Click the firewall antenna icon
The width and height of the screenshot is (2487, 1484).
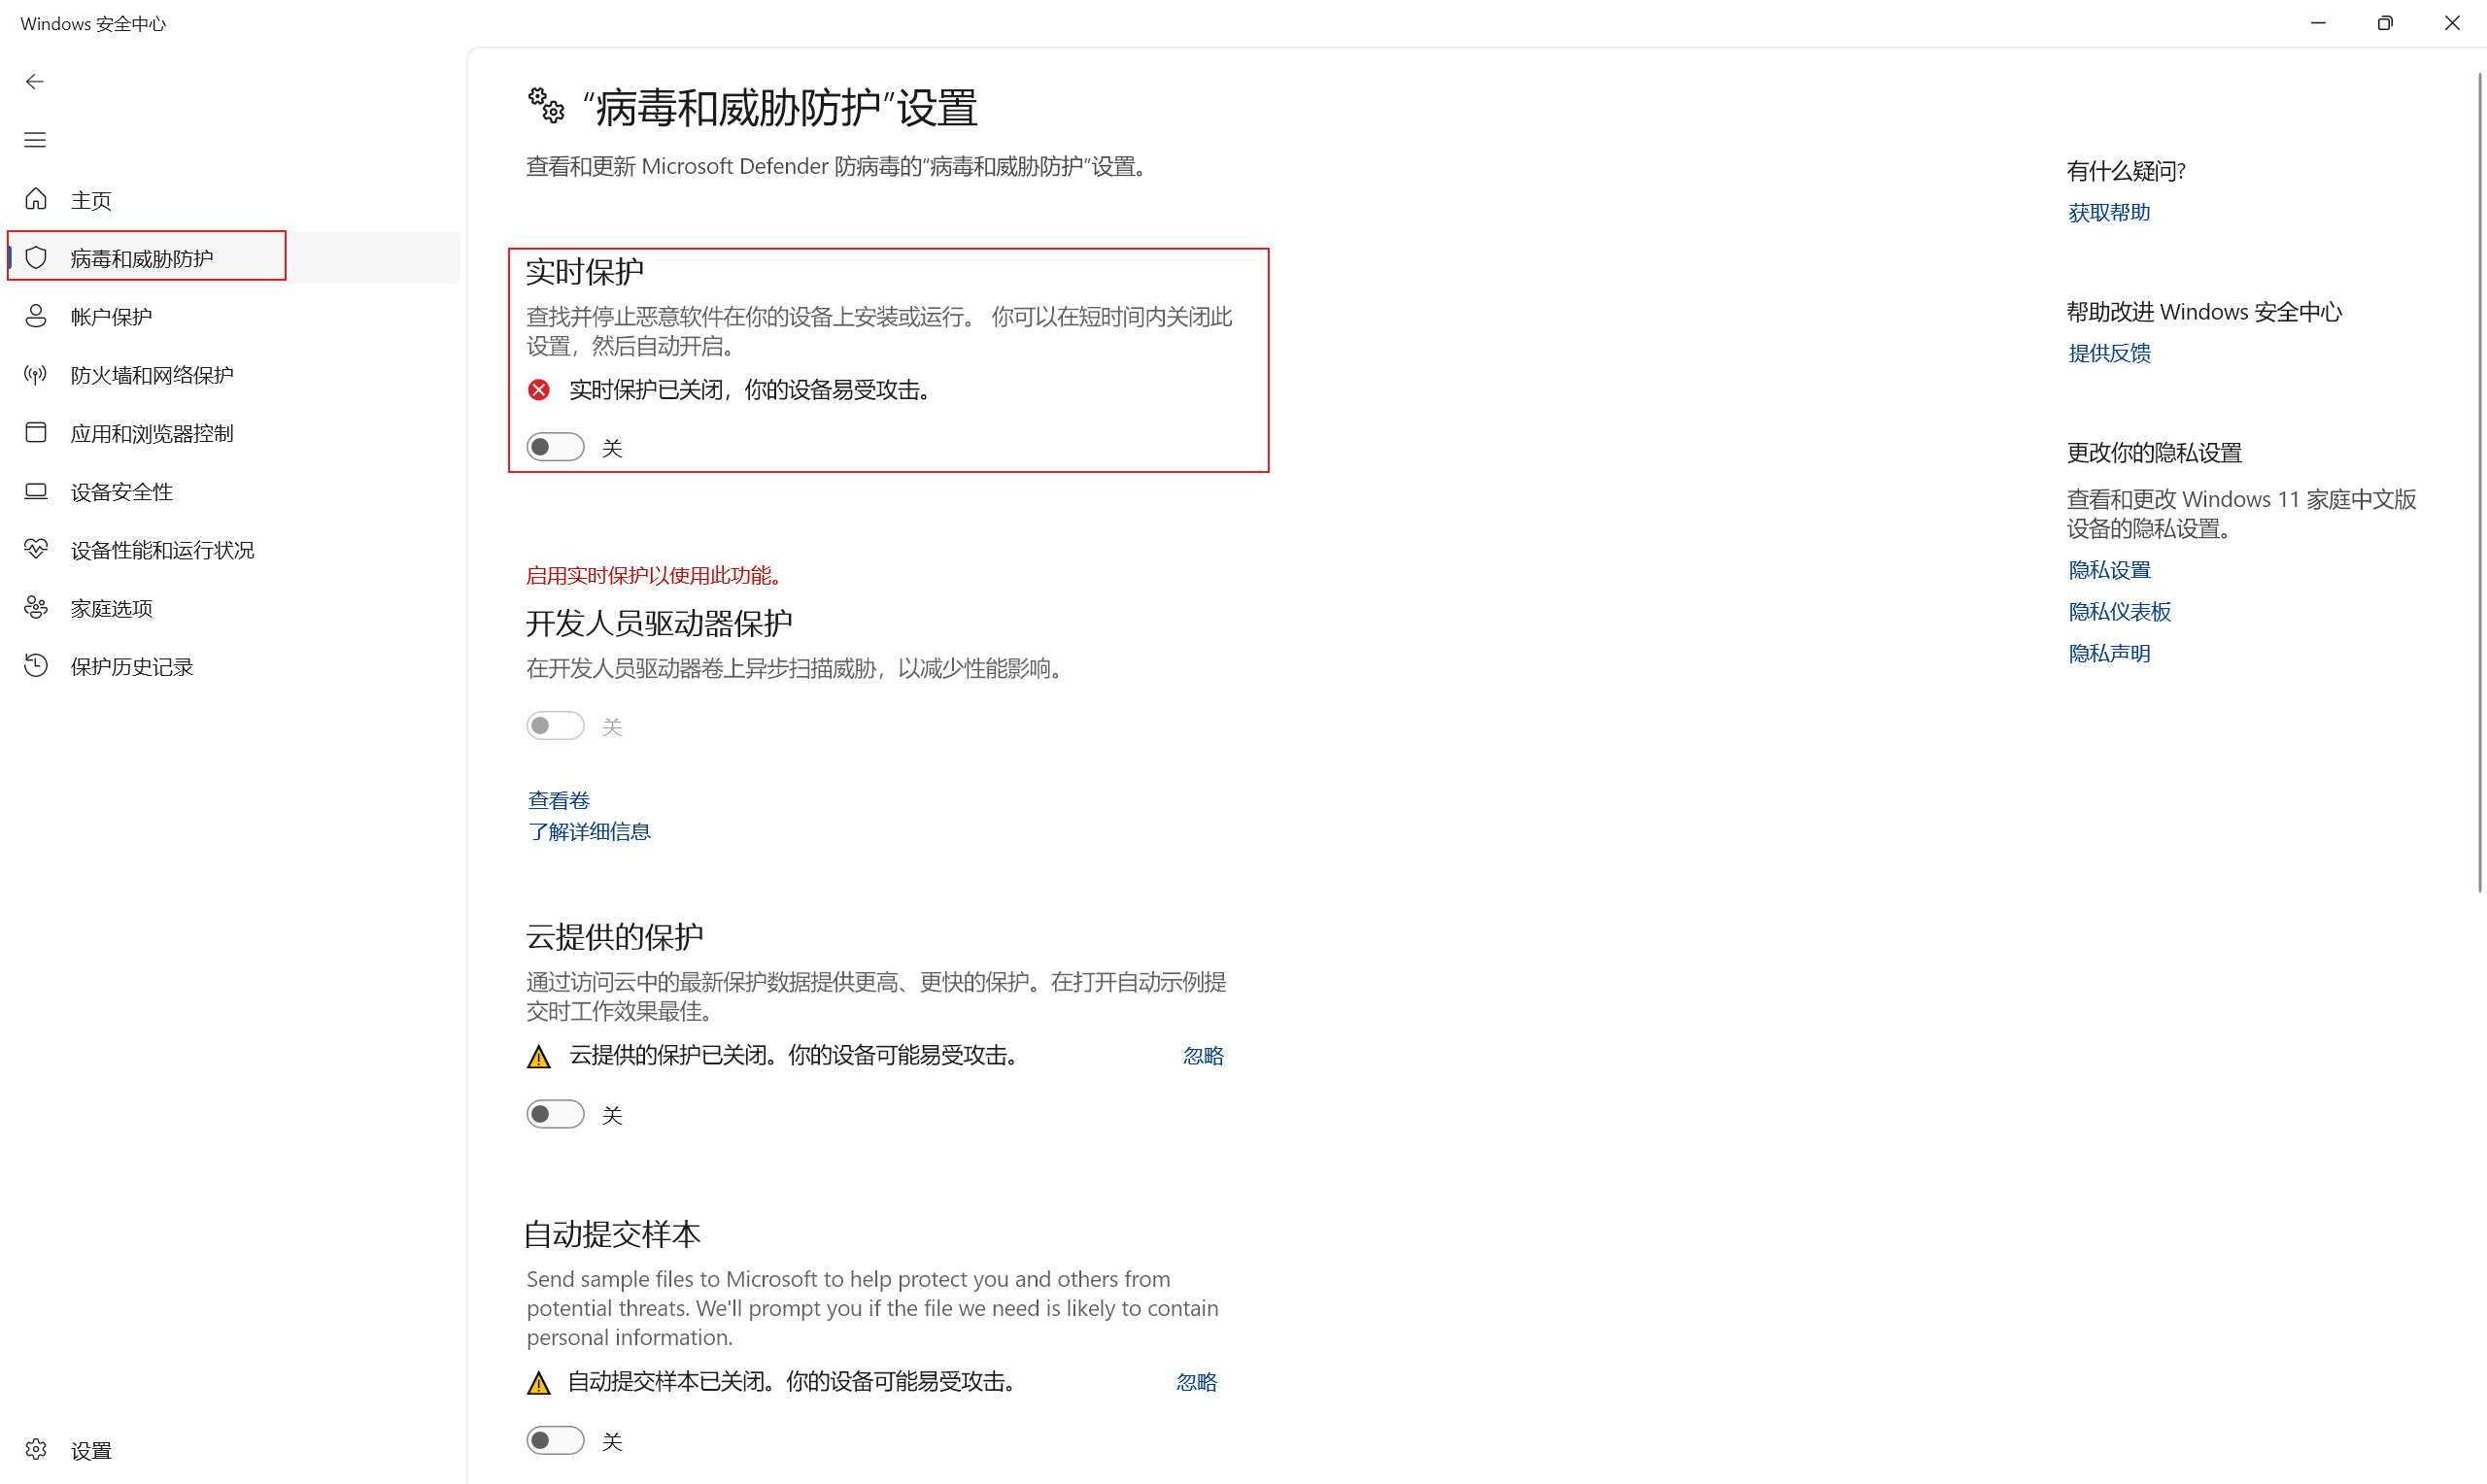click(36, 375)
